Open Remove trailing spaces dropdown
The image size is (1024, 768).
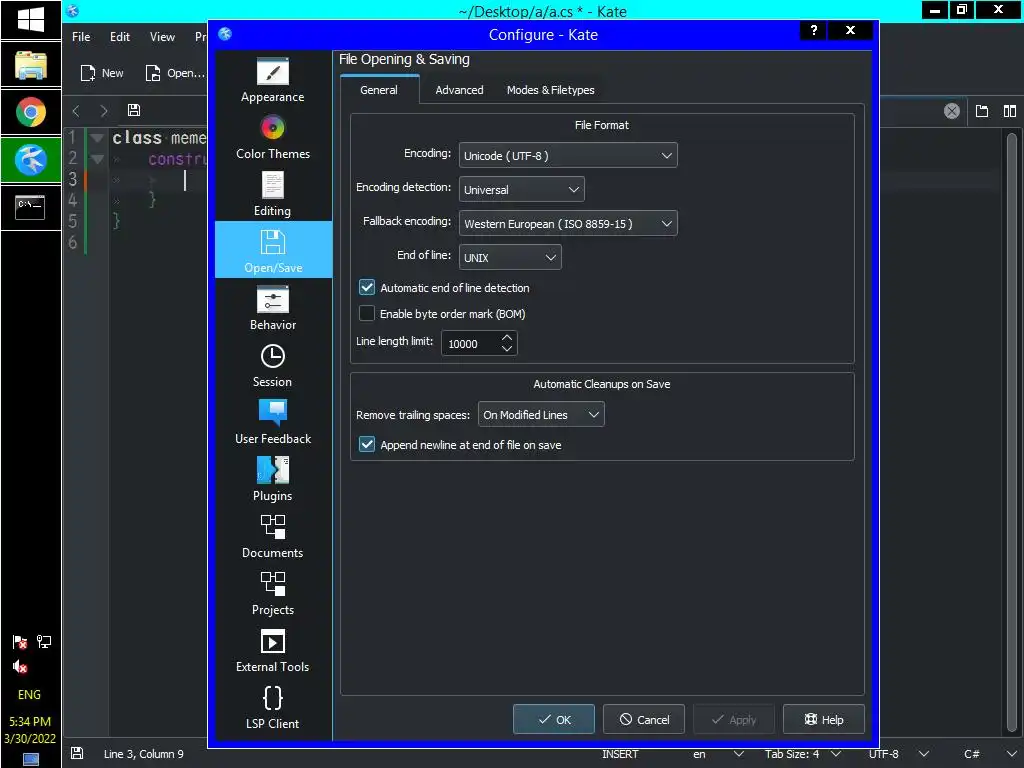coord(541,415)
